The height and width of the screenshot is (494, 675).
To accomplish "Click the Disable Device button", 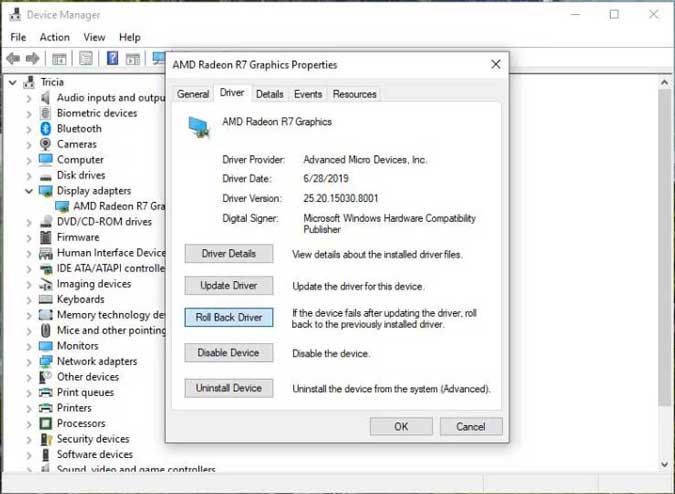I will pyautogui.click(x=229, y=353).
